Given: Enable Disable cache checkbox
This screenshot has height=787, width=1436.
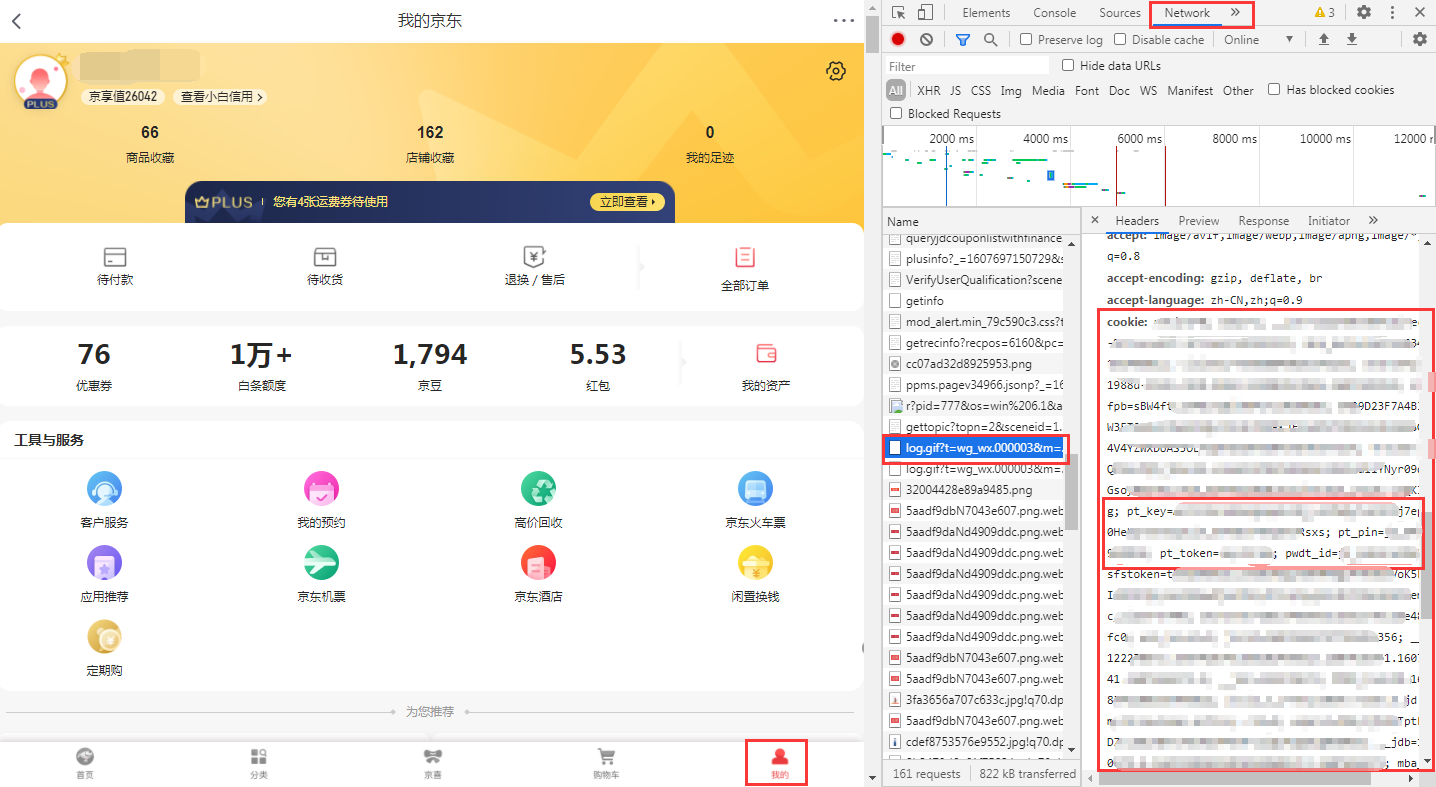Looking at the screenshot, I should click(x=1120, y=40).
